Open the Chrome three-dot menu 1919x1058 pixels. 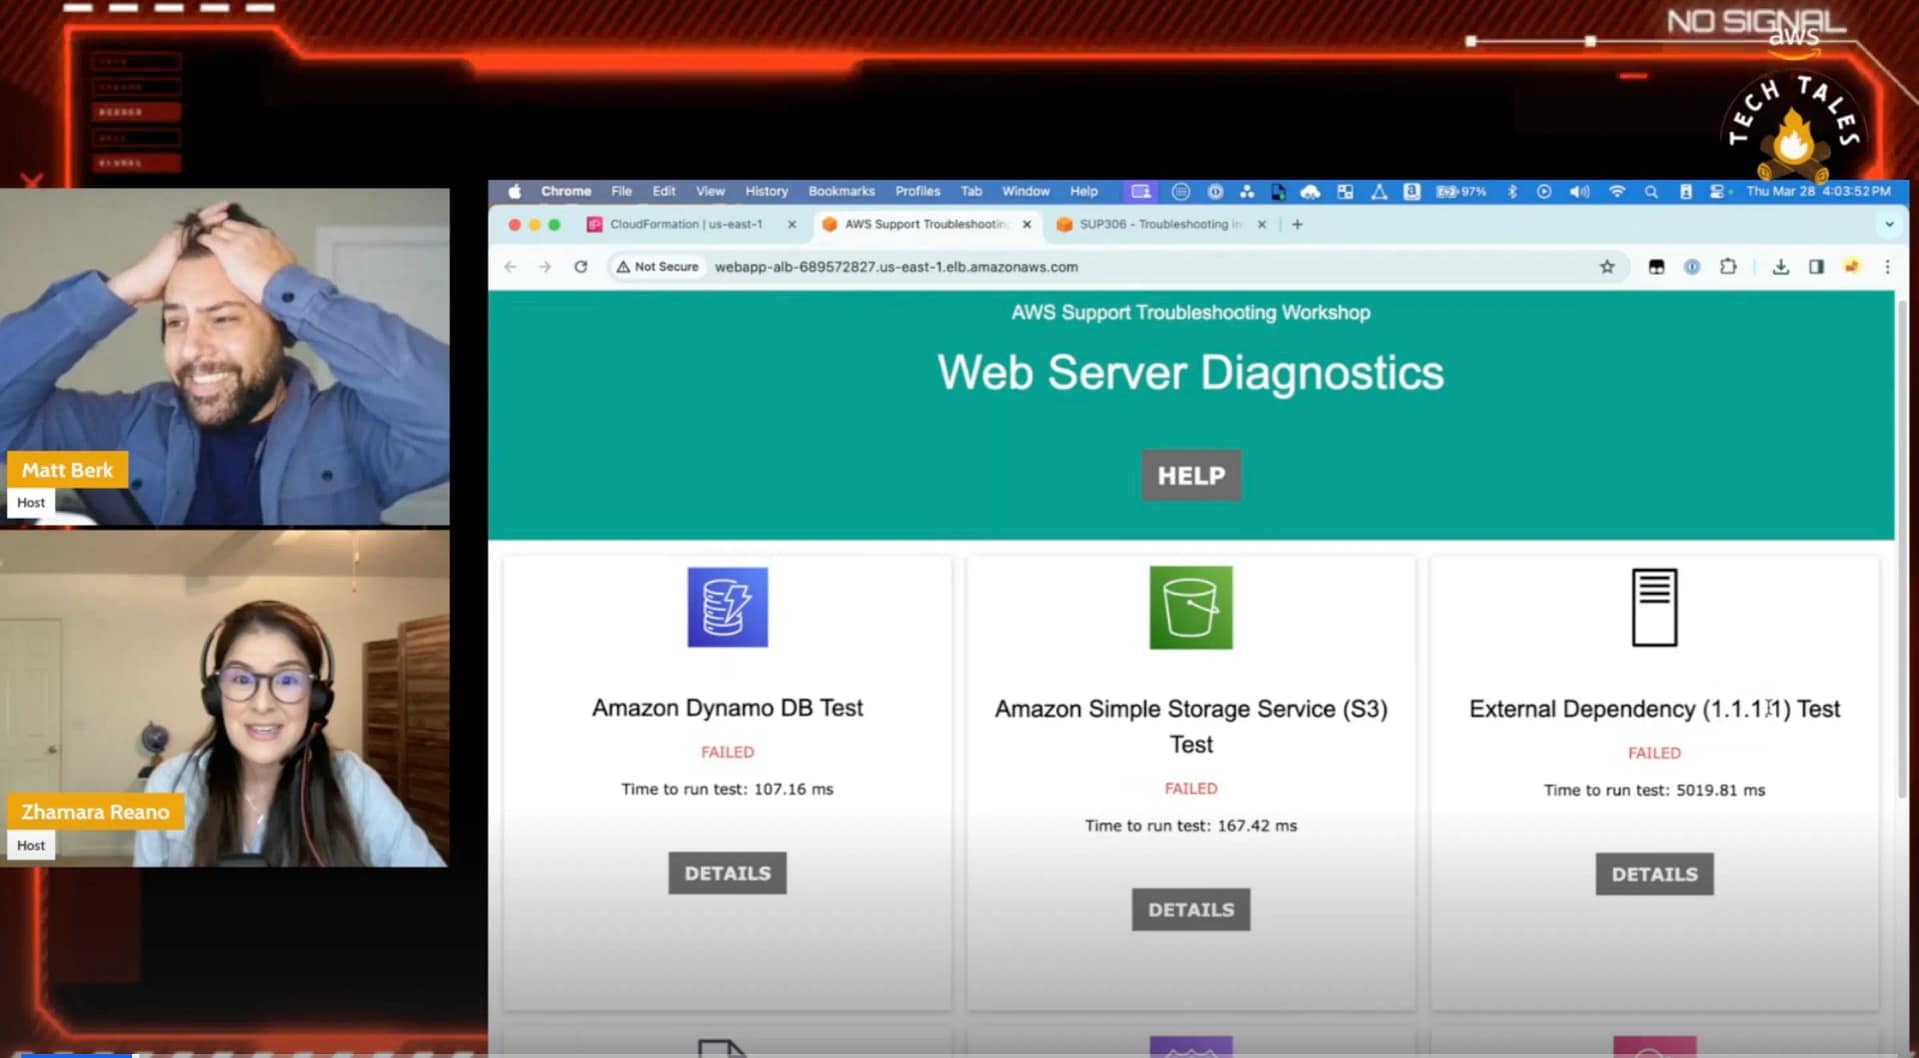coord(1887,267)
